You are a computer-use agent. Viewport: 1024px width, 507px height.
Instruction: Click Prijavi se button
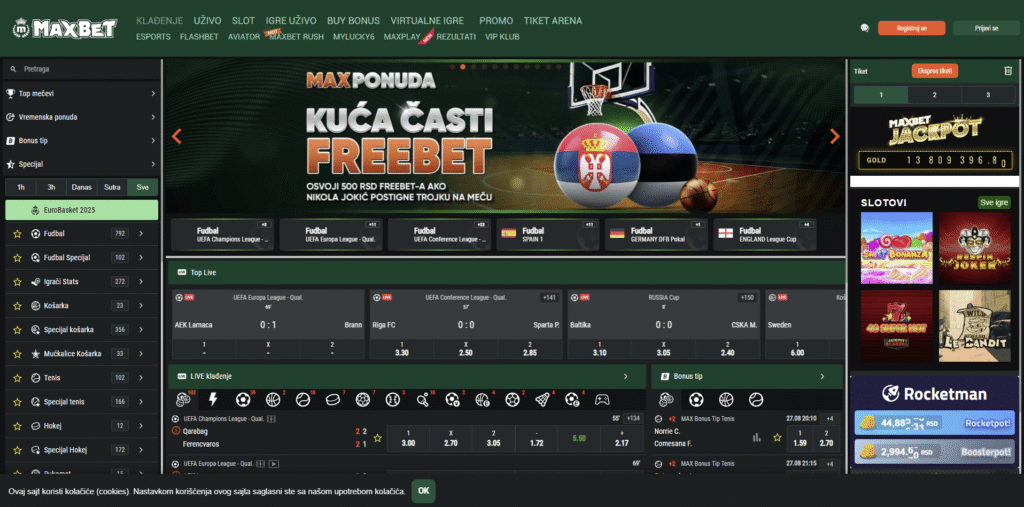tap(986, 28)
